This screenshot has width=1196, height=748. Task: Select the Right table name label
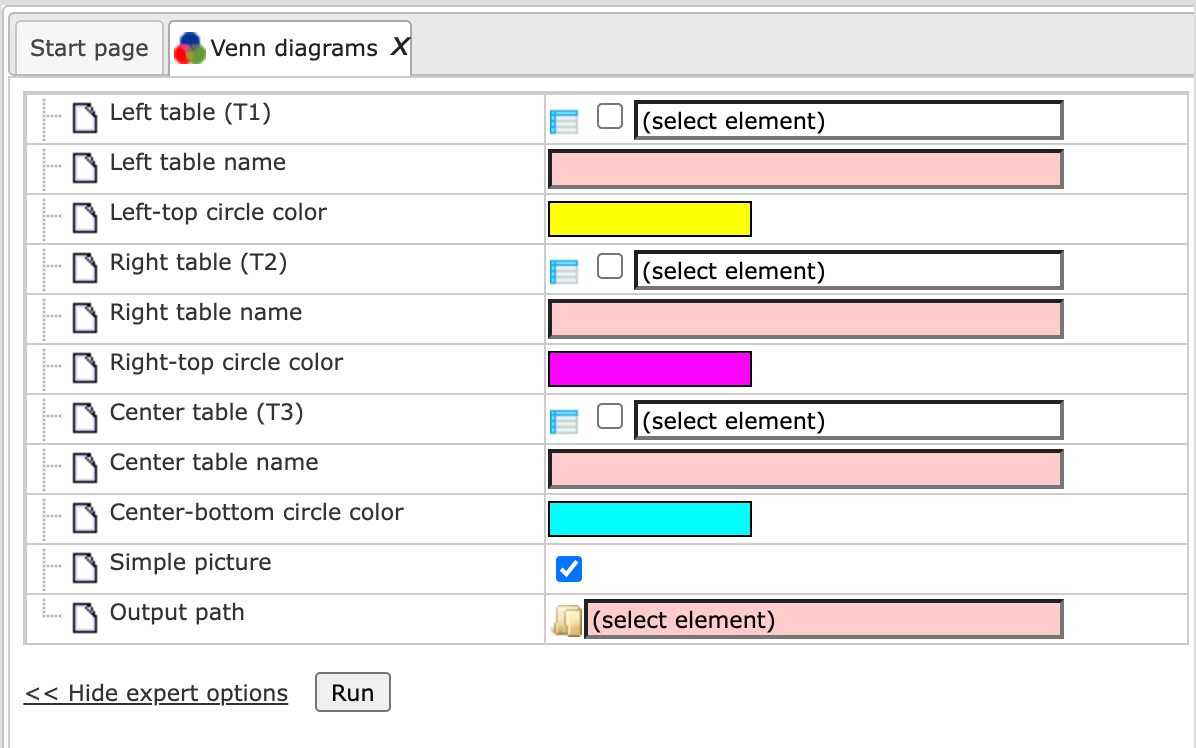pos(206,312)
